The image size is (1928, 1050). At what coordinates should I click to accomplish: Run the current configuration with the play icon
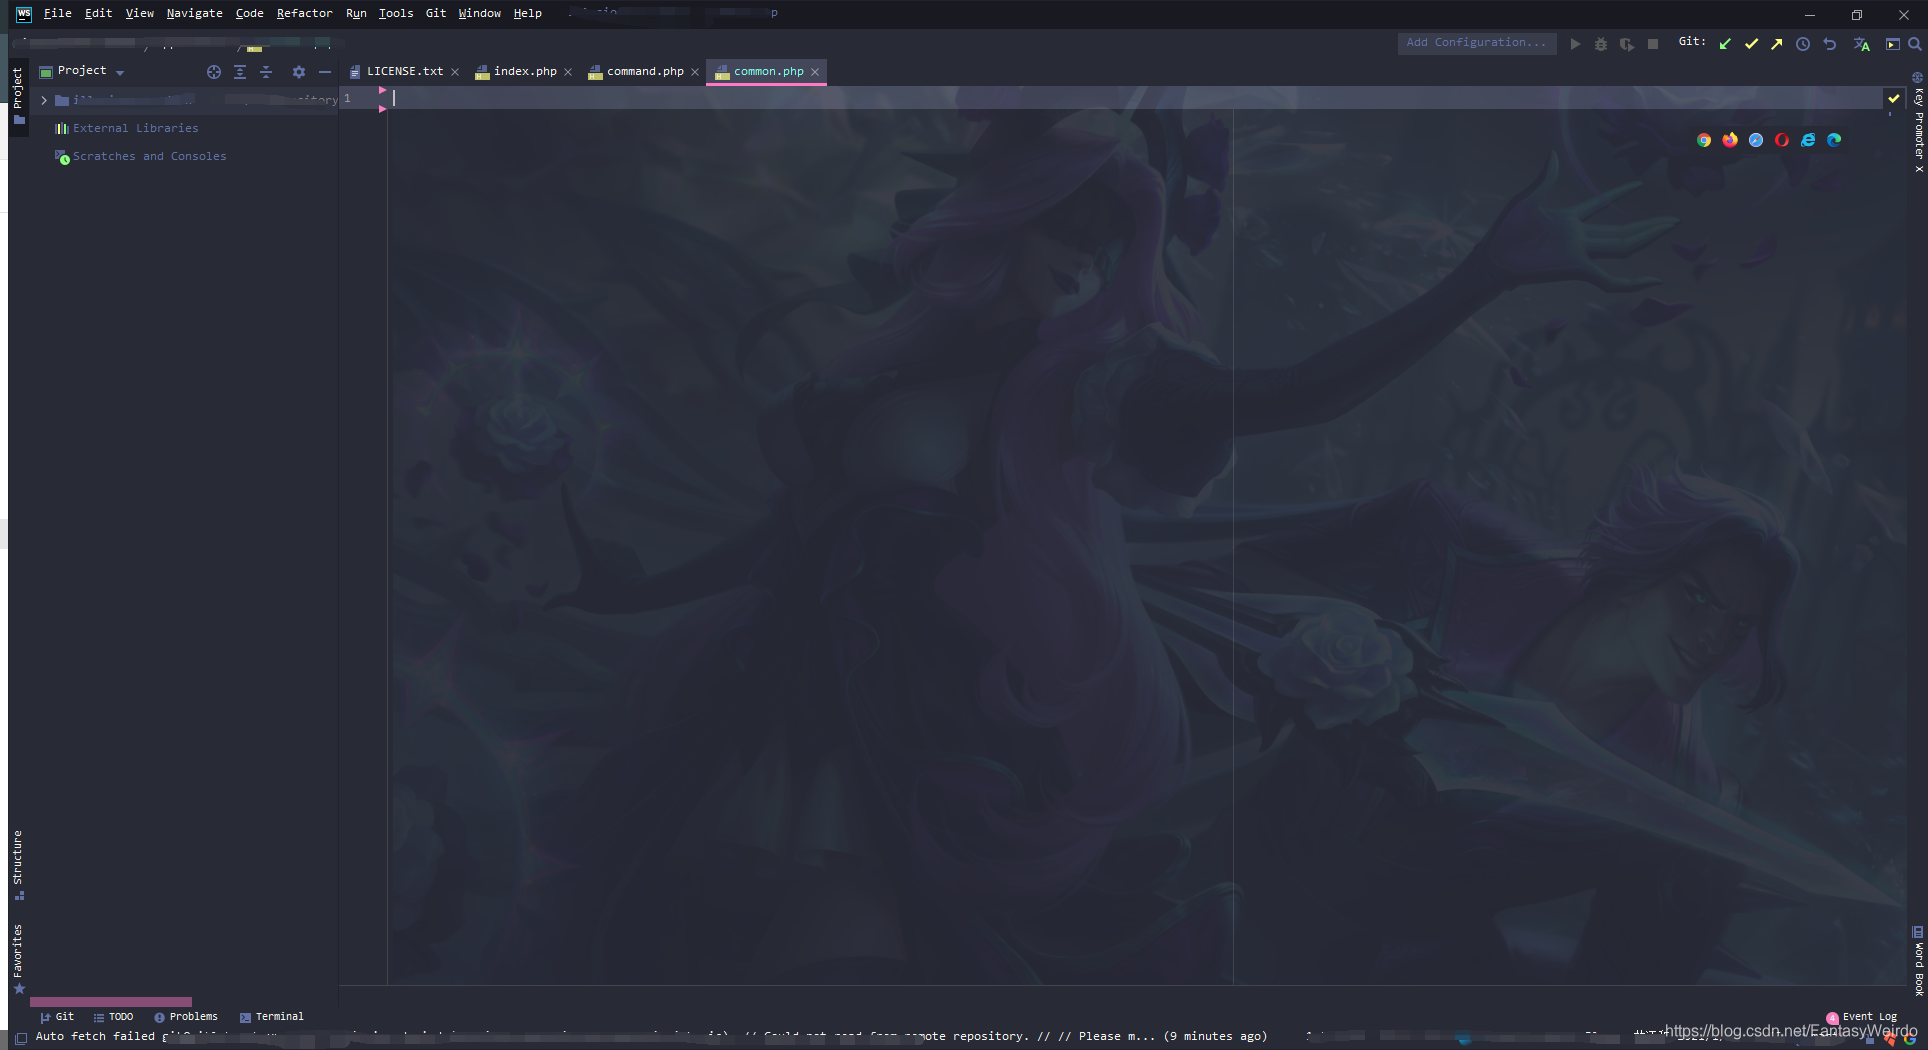[1575, 44]
